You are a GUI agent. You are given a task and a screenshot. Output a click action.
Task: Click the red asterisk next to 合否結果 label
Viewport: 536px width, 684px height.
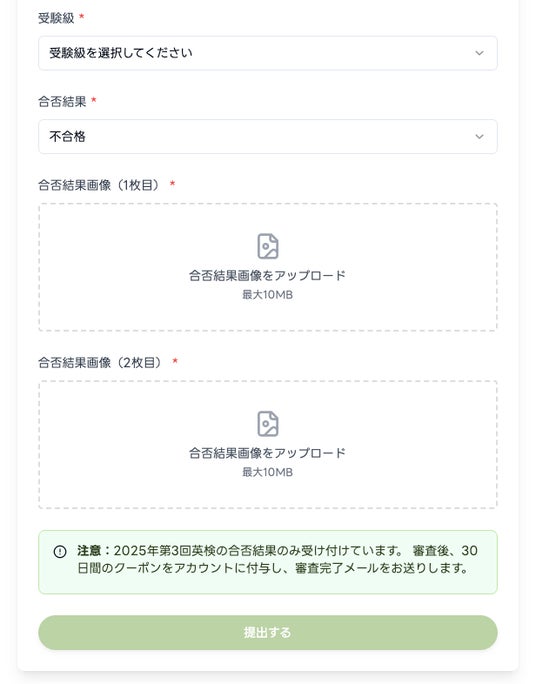93,100
